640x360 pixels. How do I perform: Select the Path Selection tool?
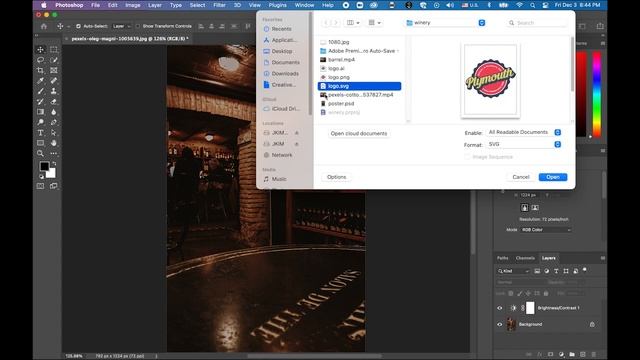[x=53, y=133]
